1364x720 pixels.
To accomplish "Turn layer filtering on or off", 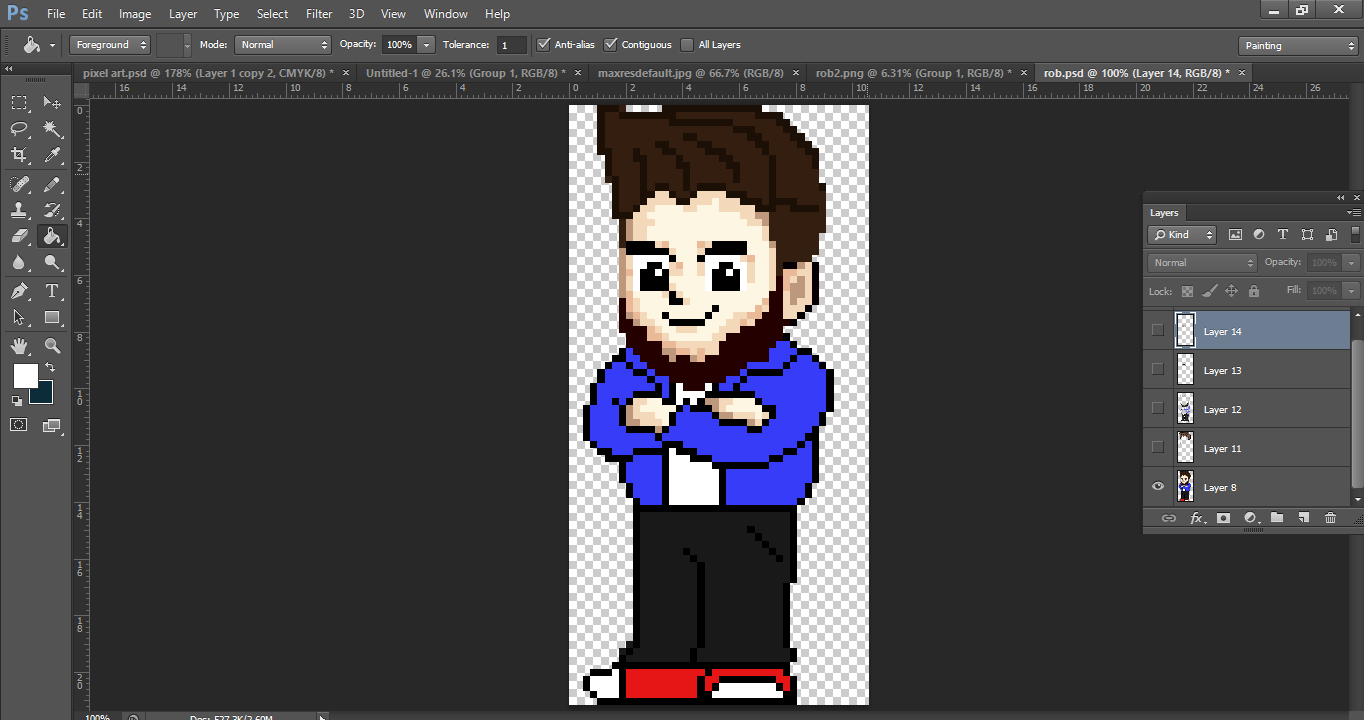I will click(x=1355, y=235).
